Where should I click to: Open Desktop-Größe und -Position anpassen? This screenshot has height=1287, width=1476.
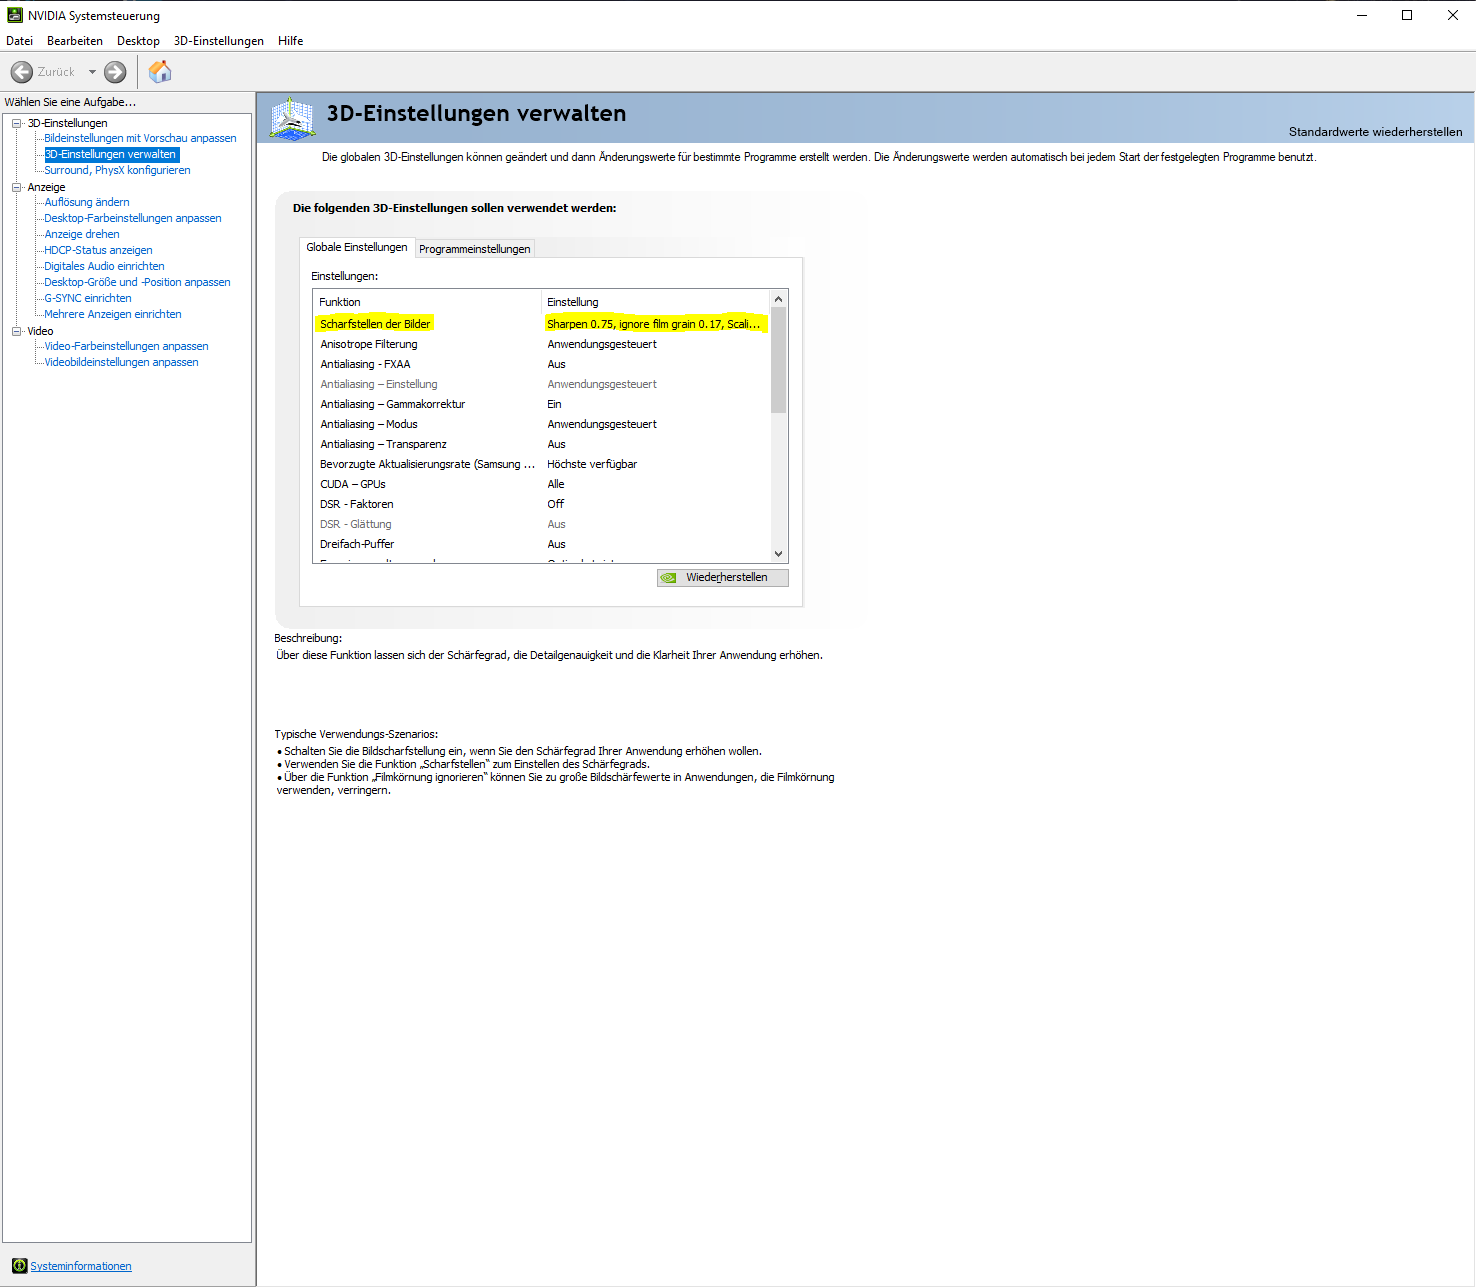coord(137,282)
